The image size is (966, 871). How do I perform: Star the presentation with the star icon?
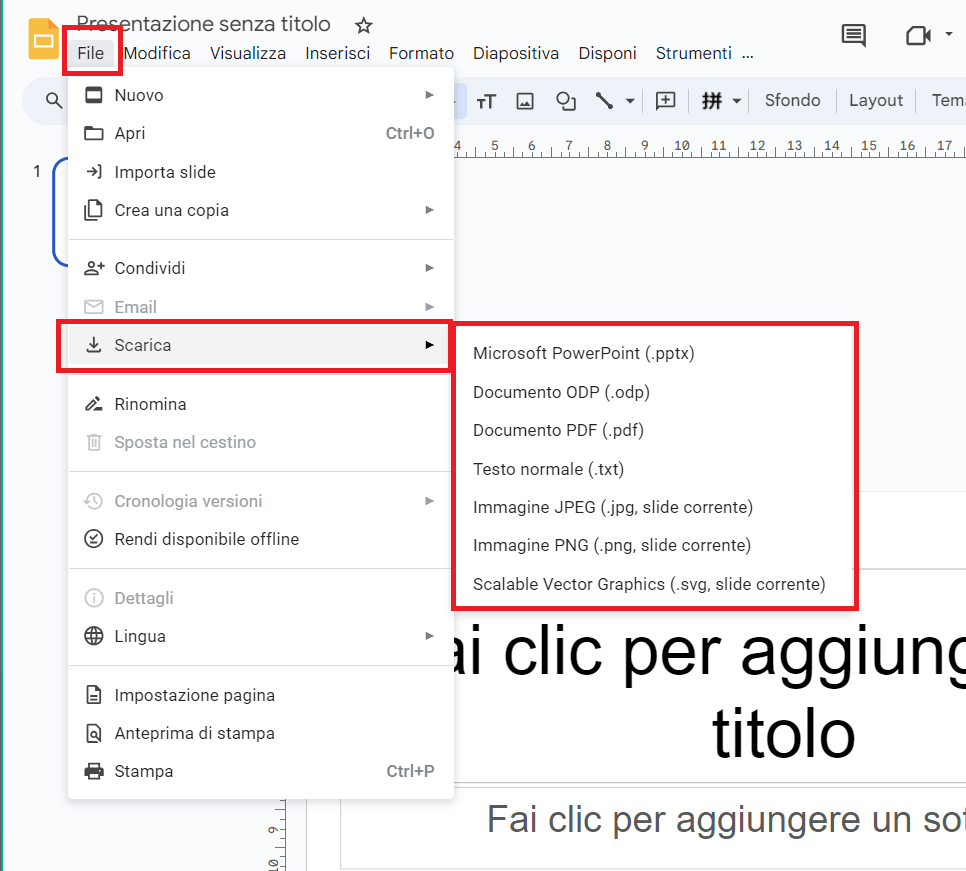(363, 25)
